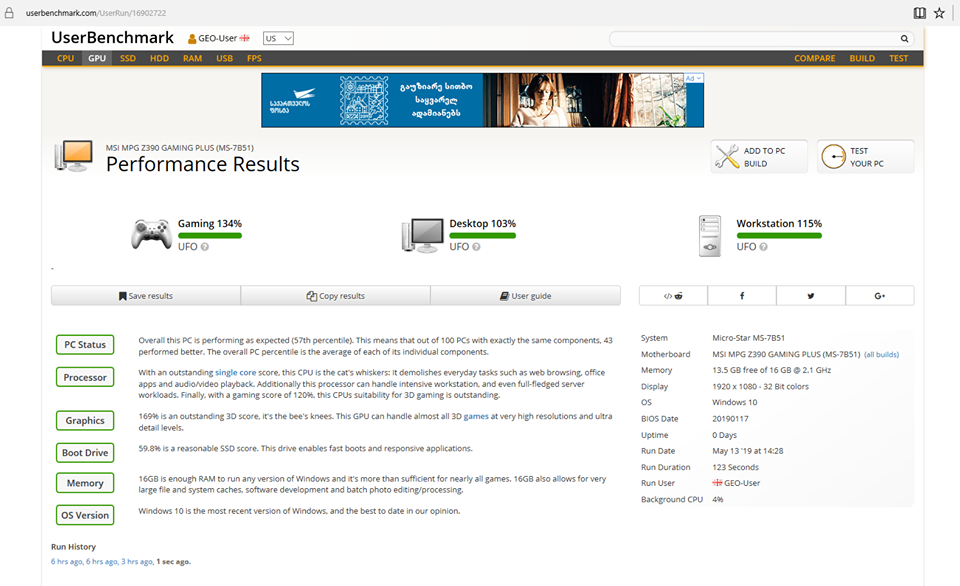This screenshot has height=586, width=960.
Task: Open the SSD tab
Action: (x=128, y=58)
